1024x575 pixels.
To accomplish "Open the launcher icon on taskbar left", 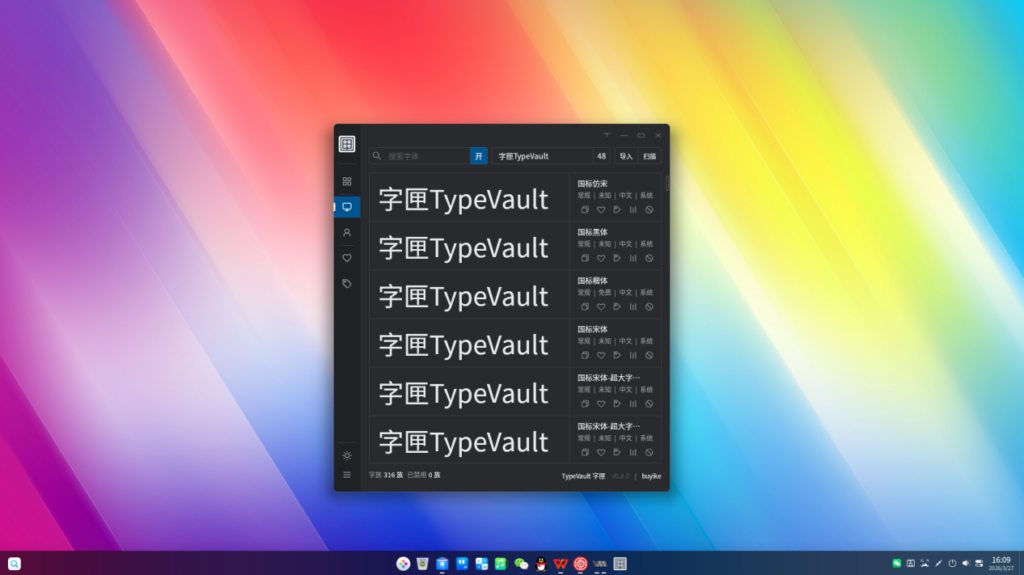I will point(14,563).
